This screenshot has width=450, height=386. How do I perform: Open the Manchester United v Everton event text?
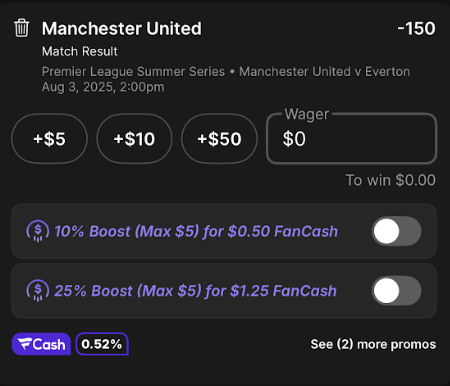[324, 72]
